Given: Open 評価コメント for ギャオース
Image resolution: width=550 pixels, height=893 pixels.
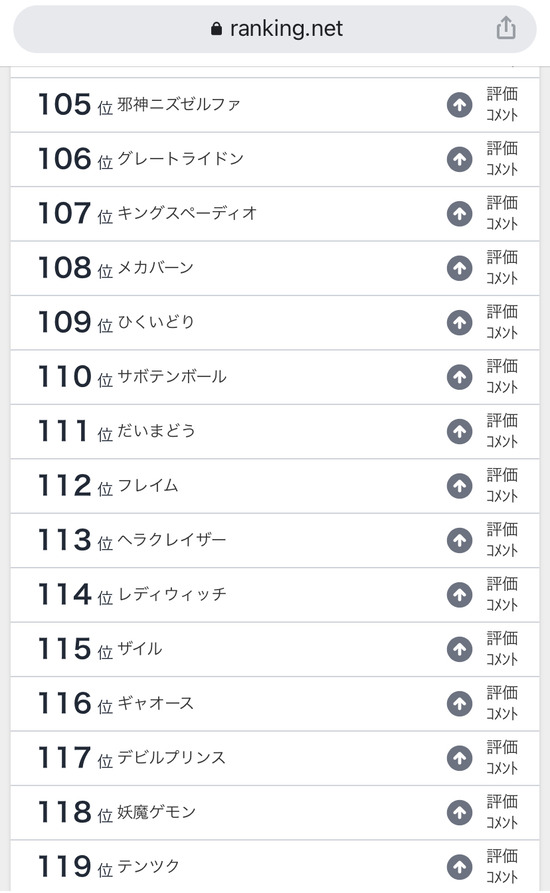Looking at the screenshot, I should pos(502,703).
